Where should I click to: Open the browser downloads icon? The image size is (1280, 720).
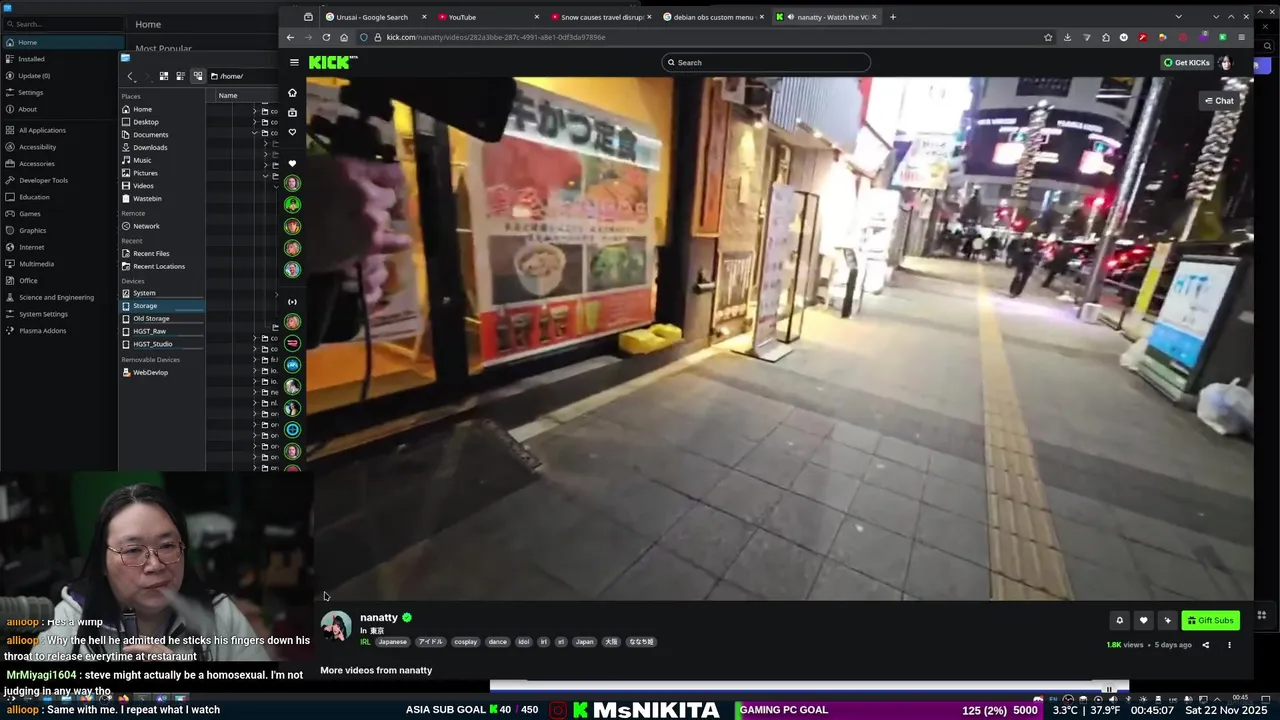point(1067,37)
